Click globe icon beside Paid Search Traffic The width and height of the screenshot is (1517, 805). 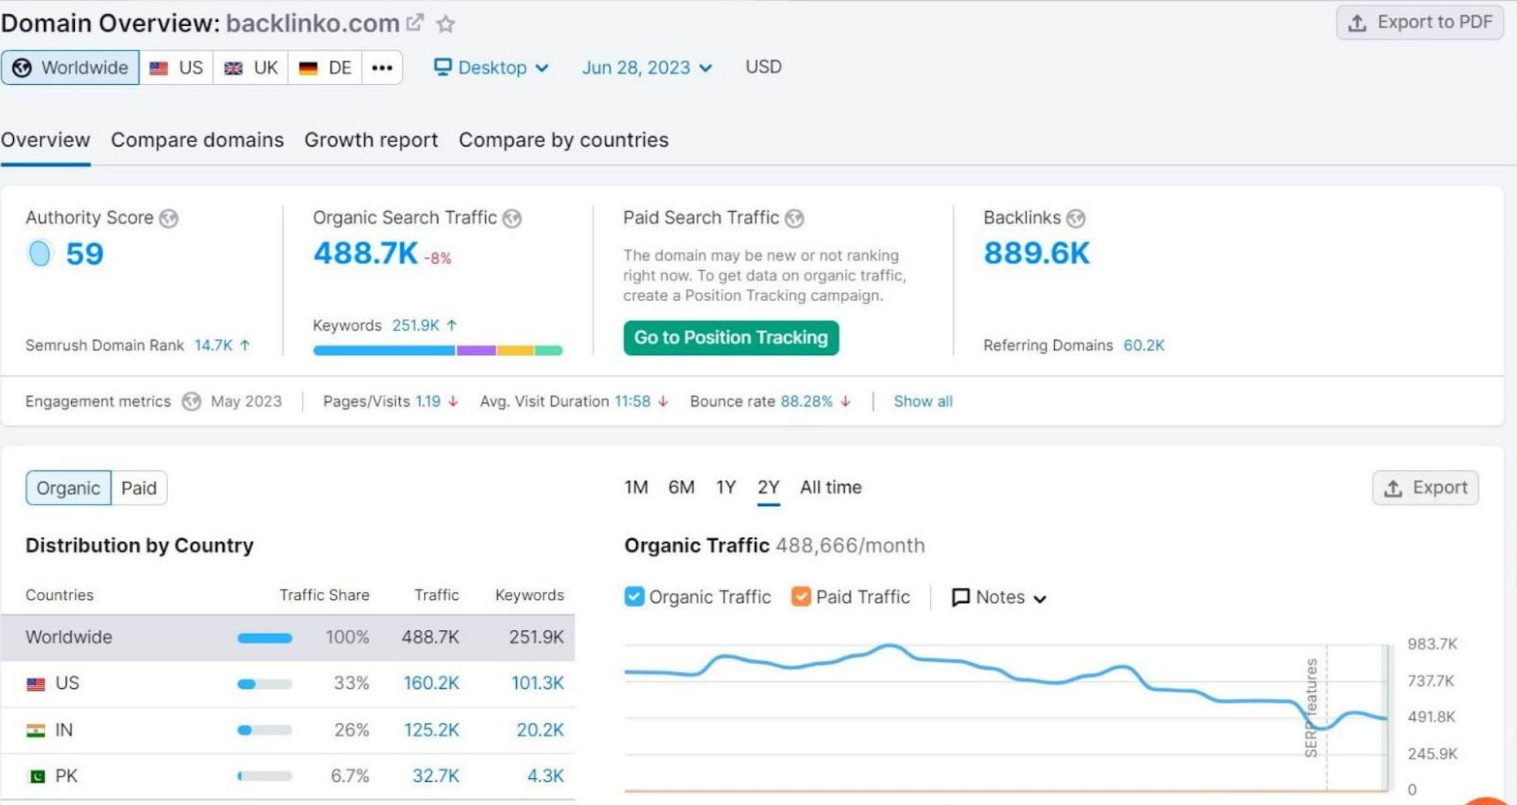(794, 218)
